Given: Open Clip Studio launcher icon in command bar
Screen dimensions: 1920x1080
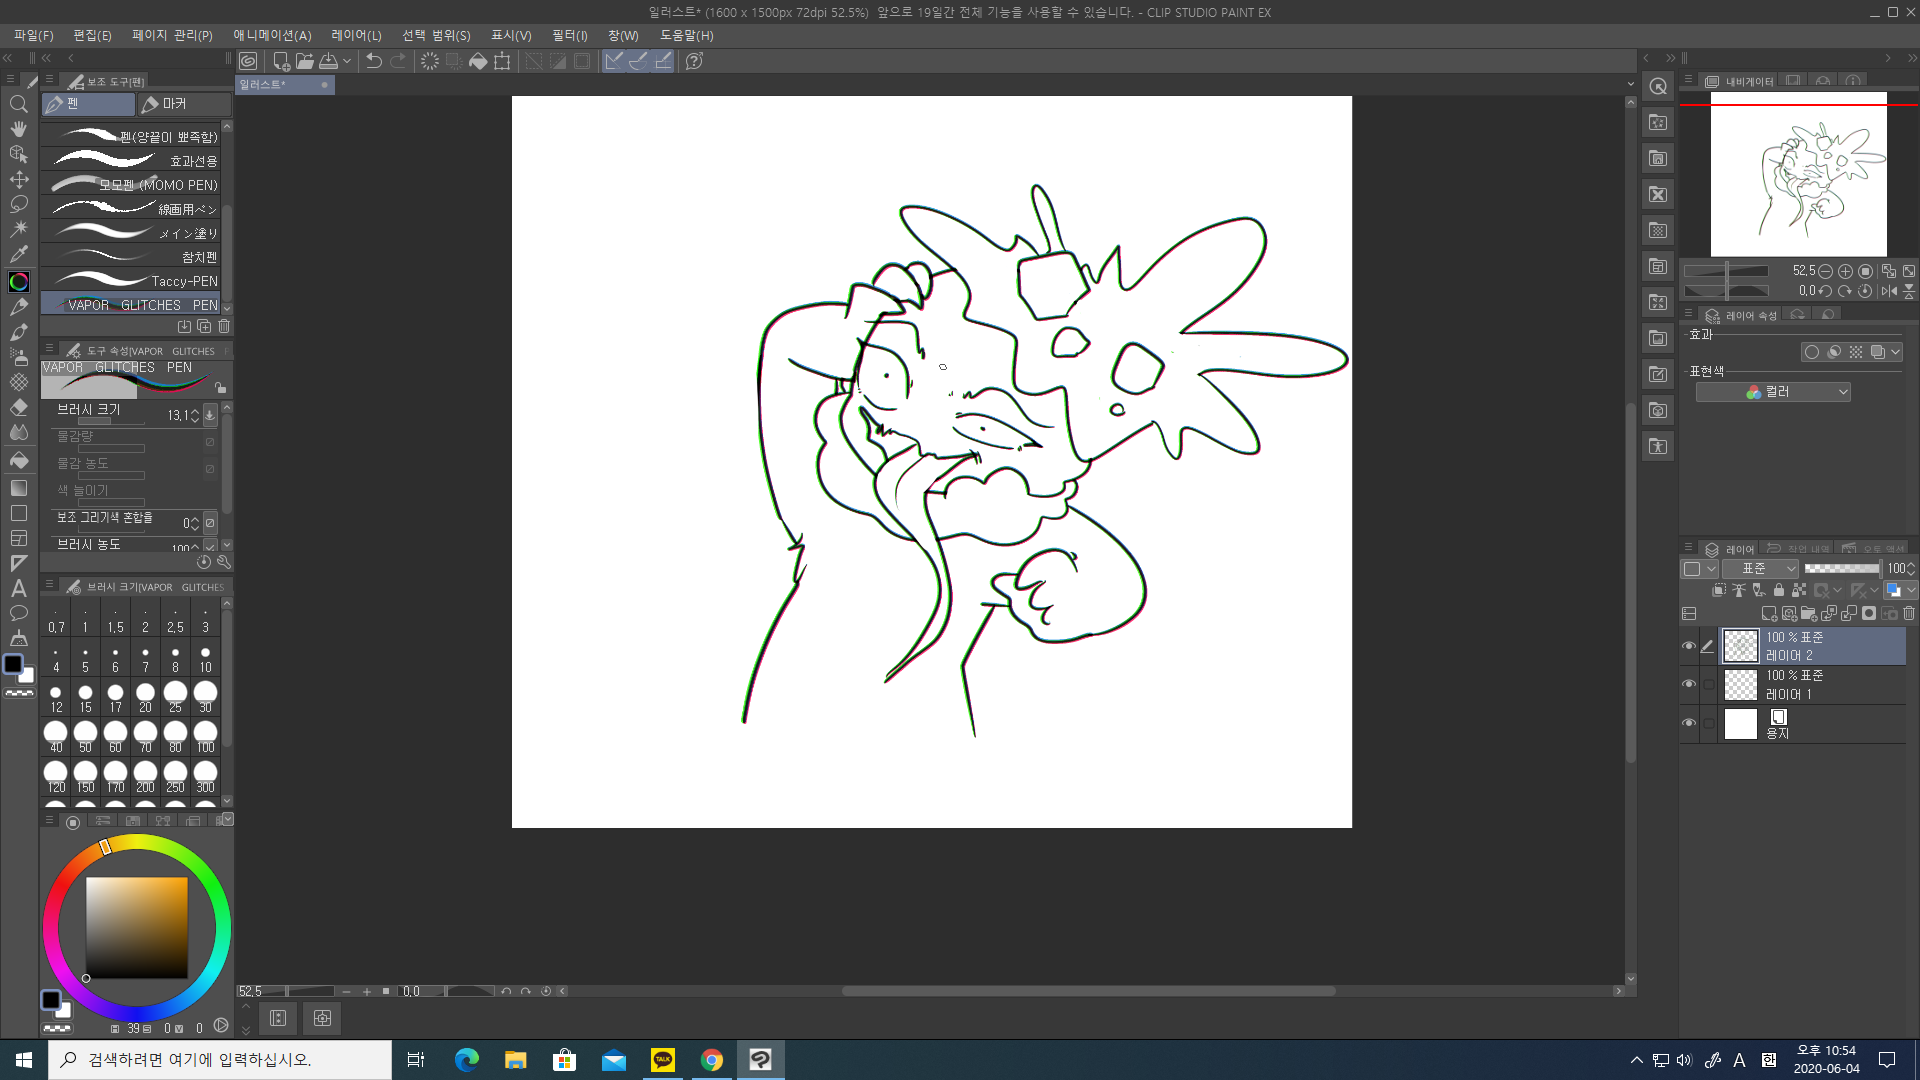Looking at the screenshot, I should click(248, 61).
